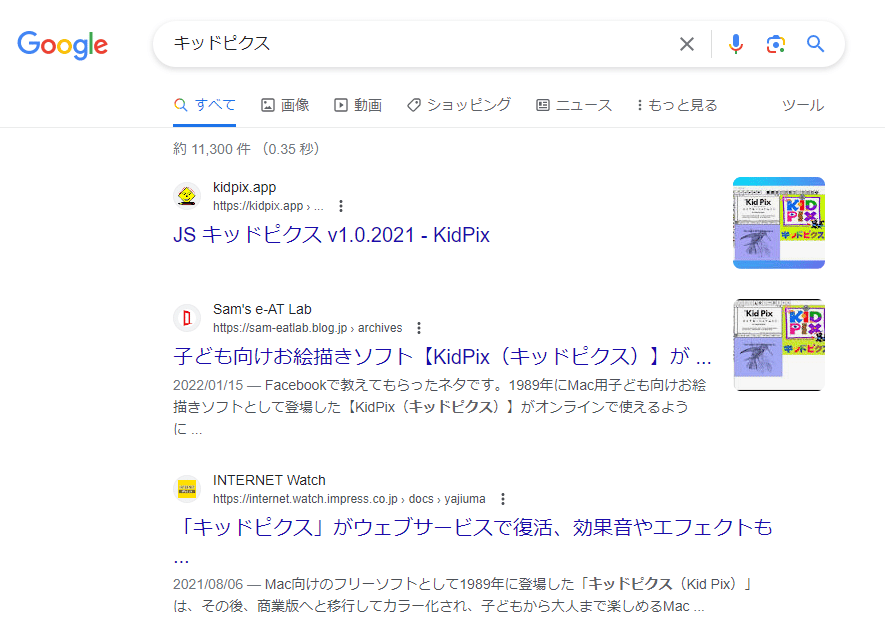This screenshot has width=885, height=634.
Task: Click the blue search magnifier button
Action: (x=815, y=43)
